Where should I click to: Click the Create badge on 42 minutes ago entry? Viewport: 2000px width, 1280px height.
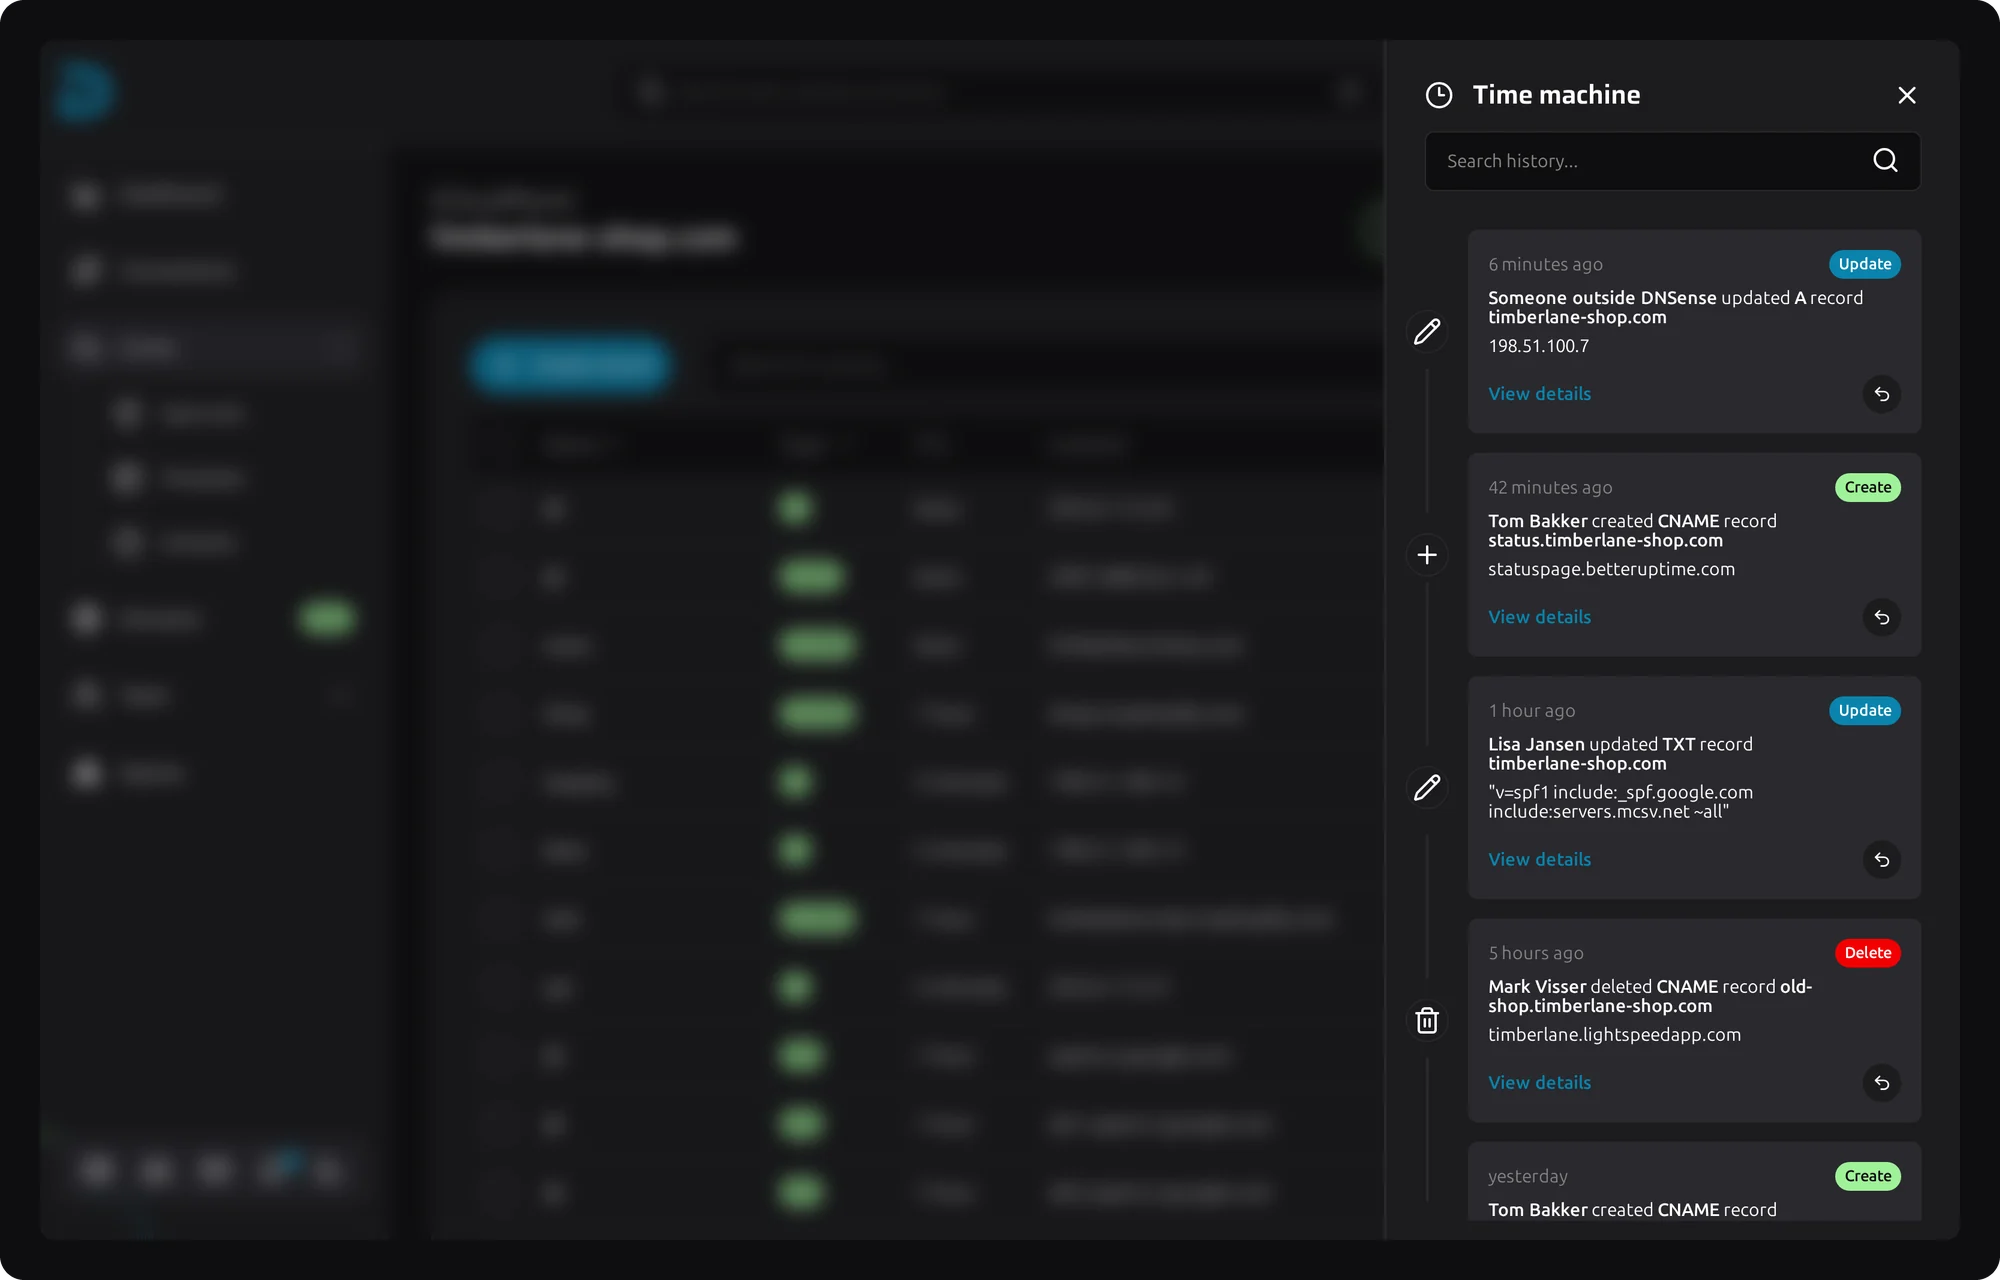click(x=1867, y=487)
